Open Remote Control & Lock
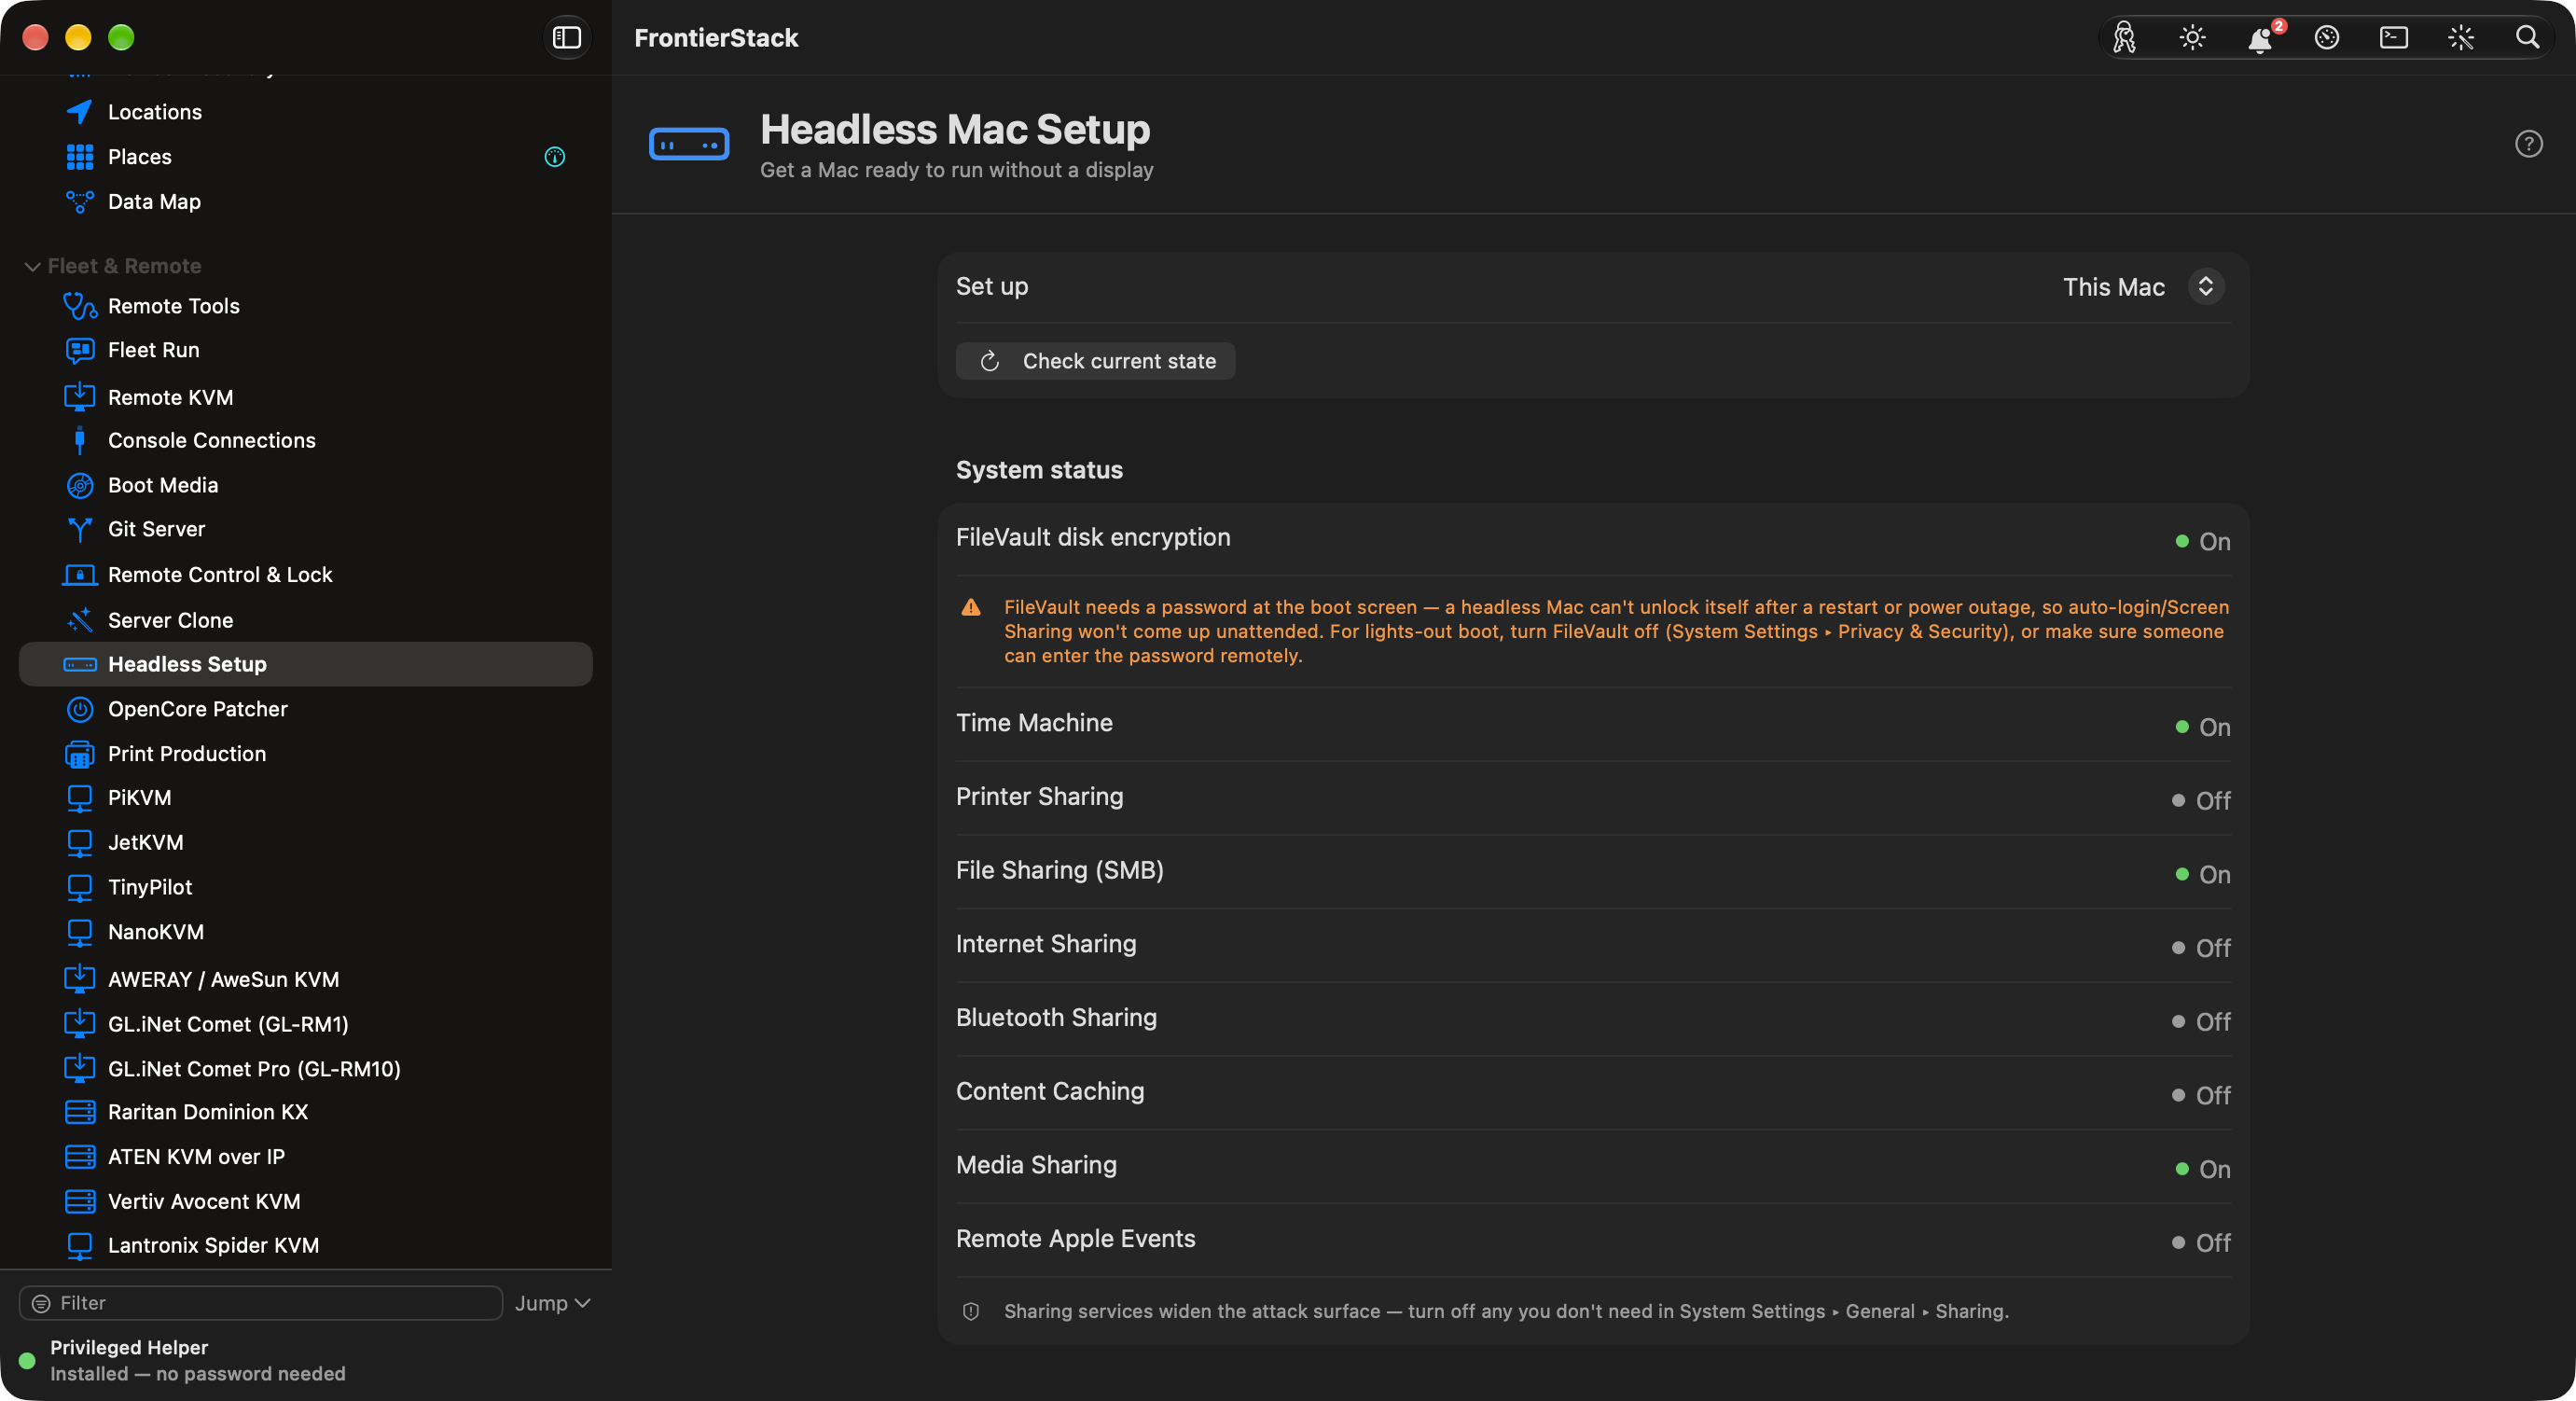The width and height of the screenshot is (2576, 1401). [x=306, y=575]
